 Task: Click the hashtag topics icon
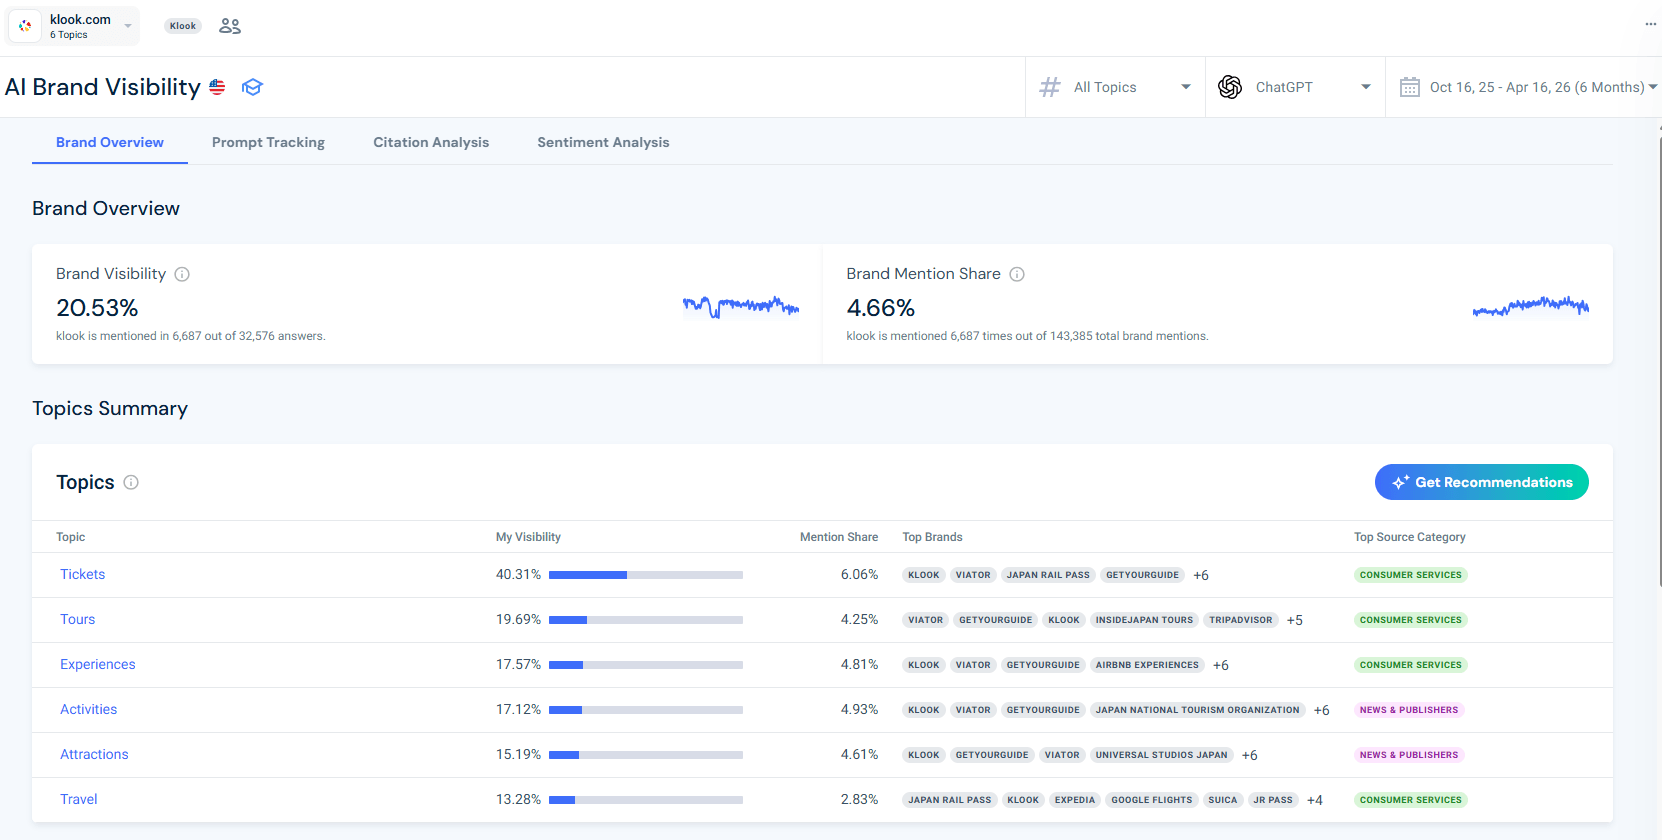pyautogui.click(x=1050, y=87)
